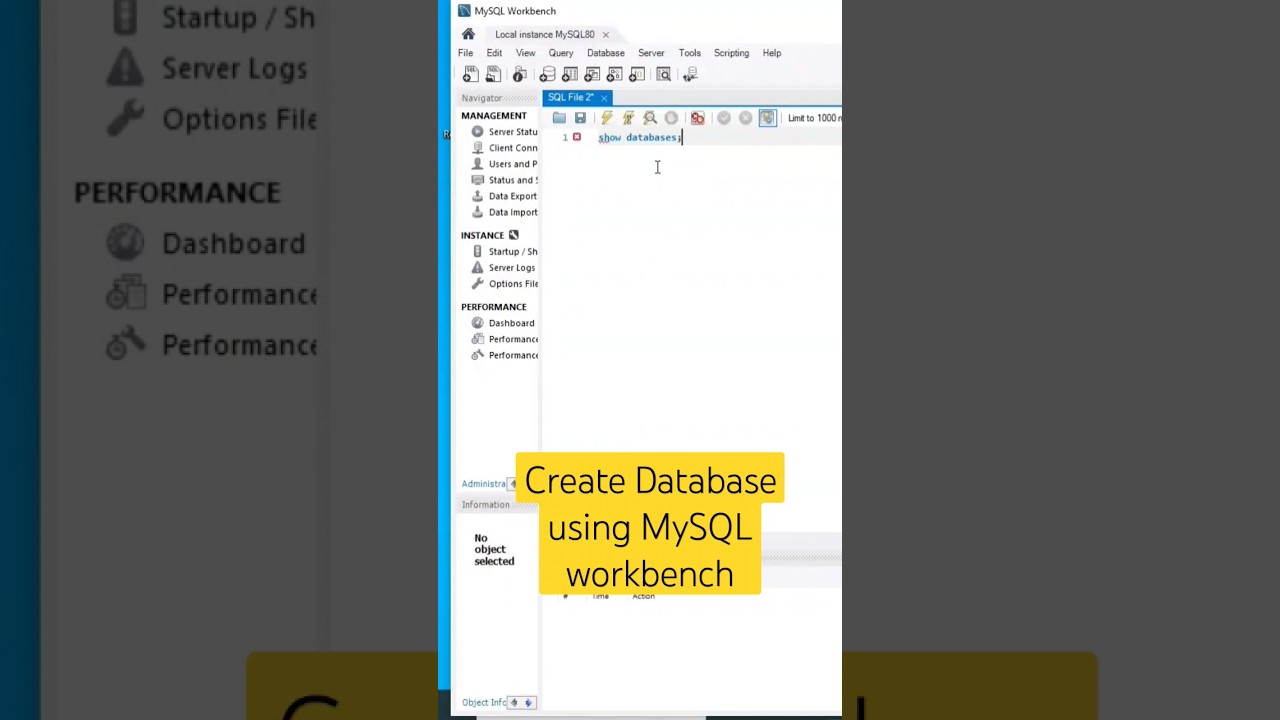Screen dimensions: 1280x720
Task: Click create new function icon
Action: click(637, 75)
